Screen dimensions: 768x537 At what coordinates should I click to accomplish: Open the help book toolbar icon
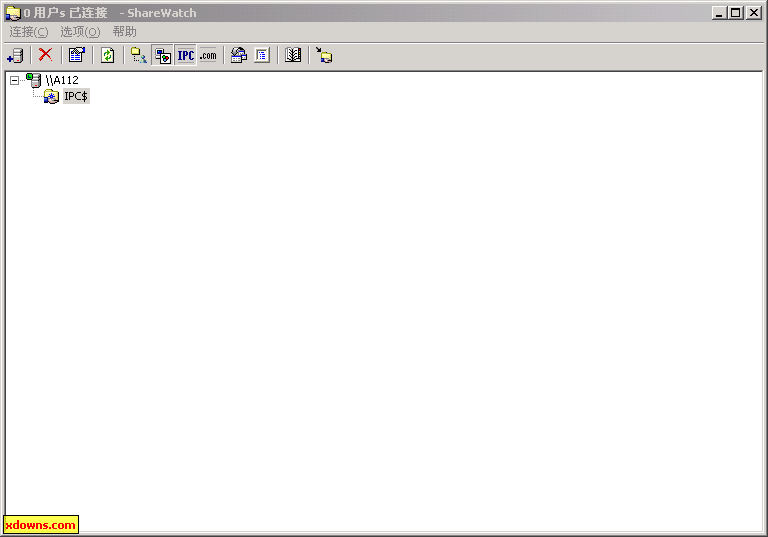[293, 55]
